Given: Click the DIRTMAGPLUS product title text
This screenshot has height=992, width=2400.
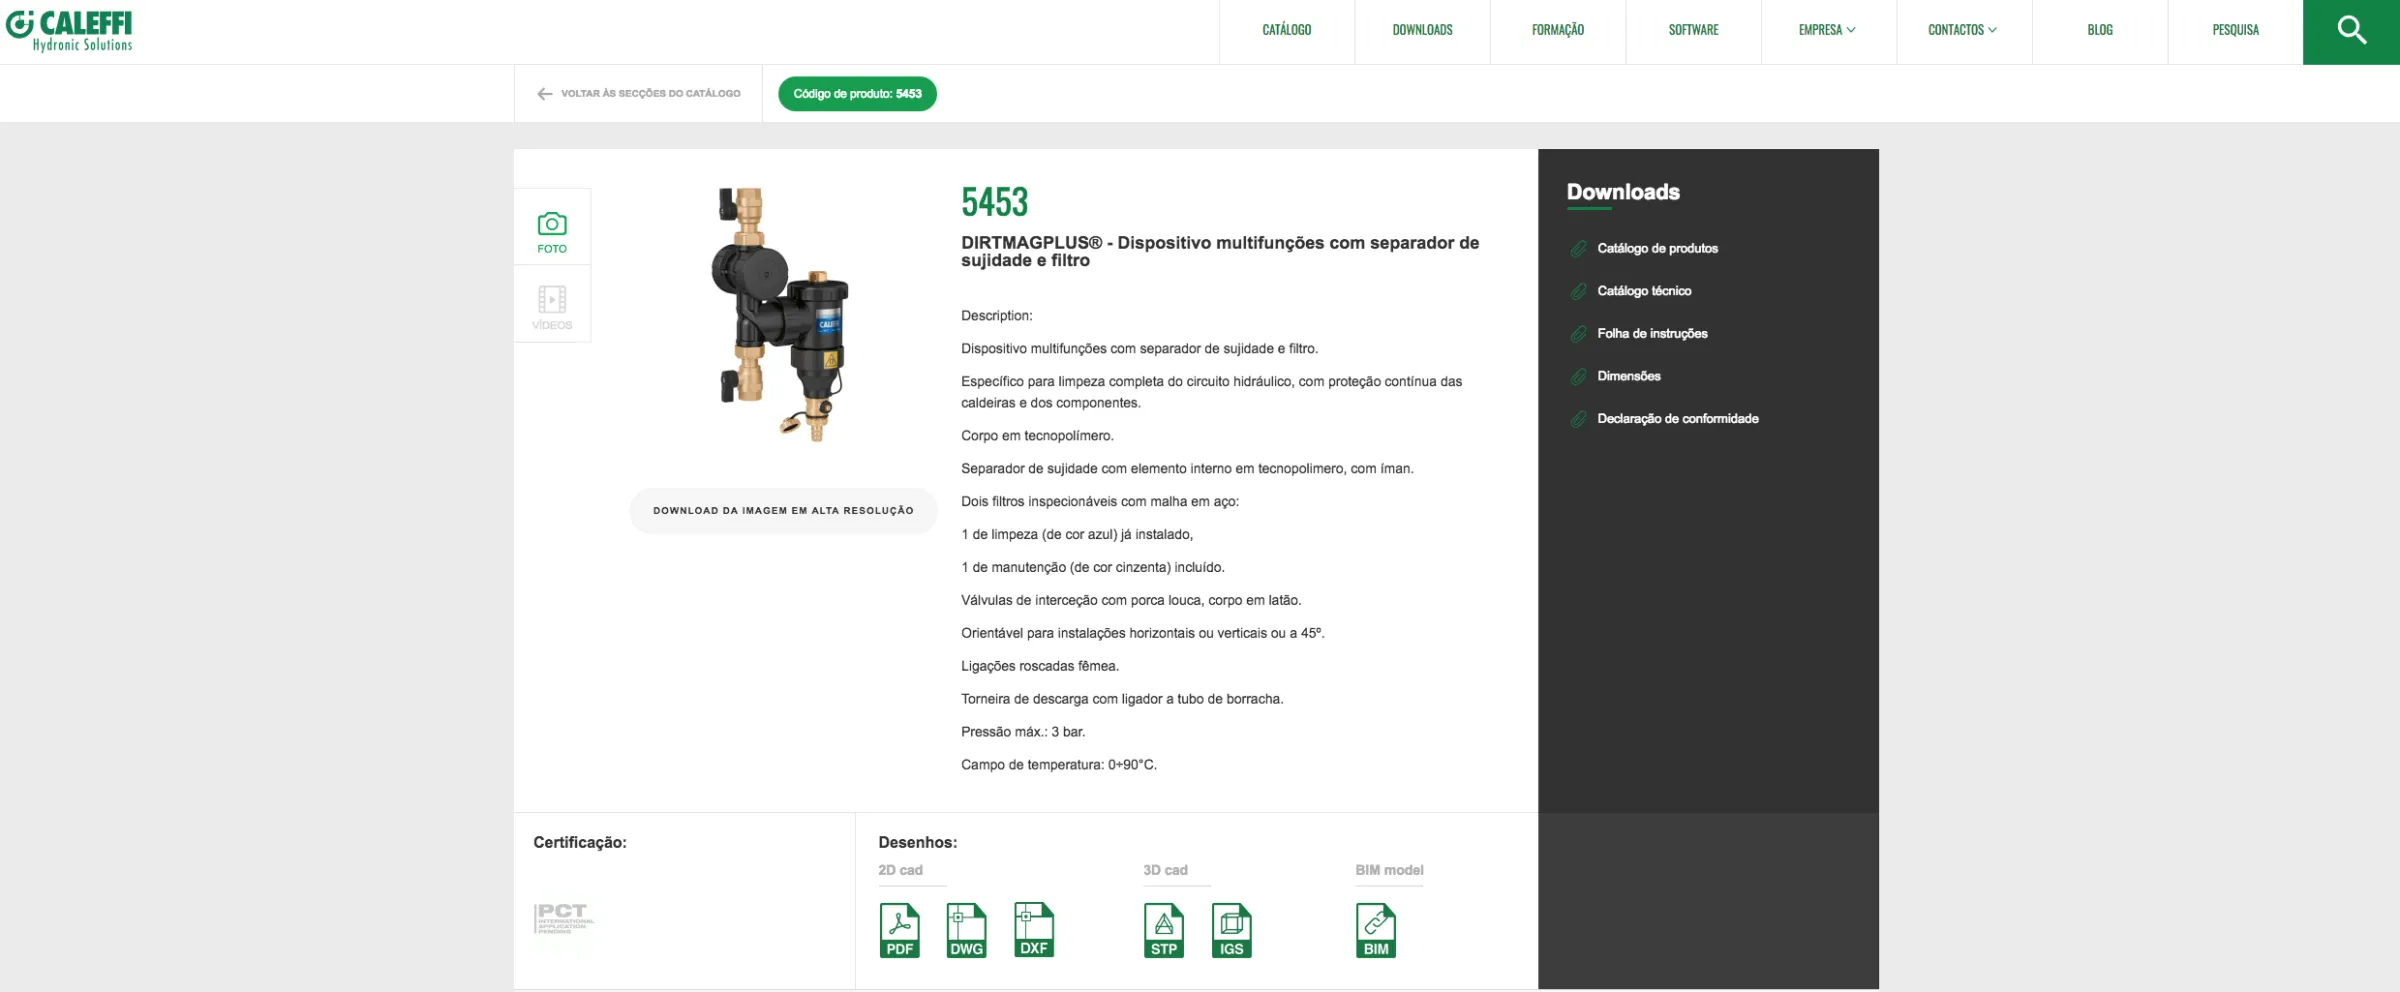Looking at the screenshot, I should point(1220,252).
